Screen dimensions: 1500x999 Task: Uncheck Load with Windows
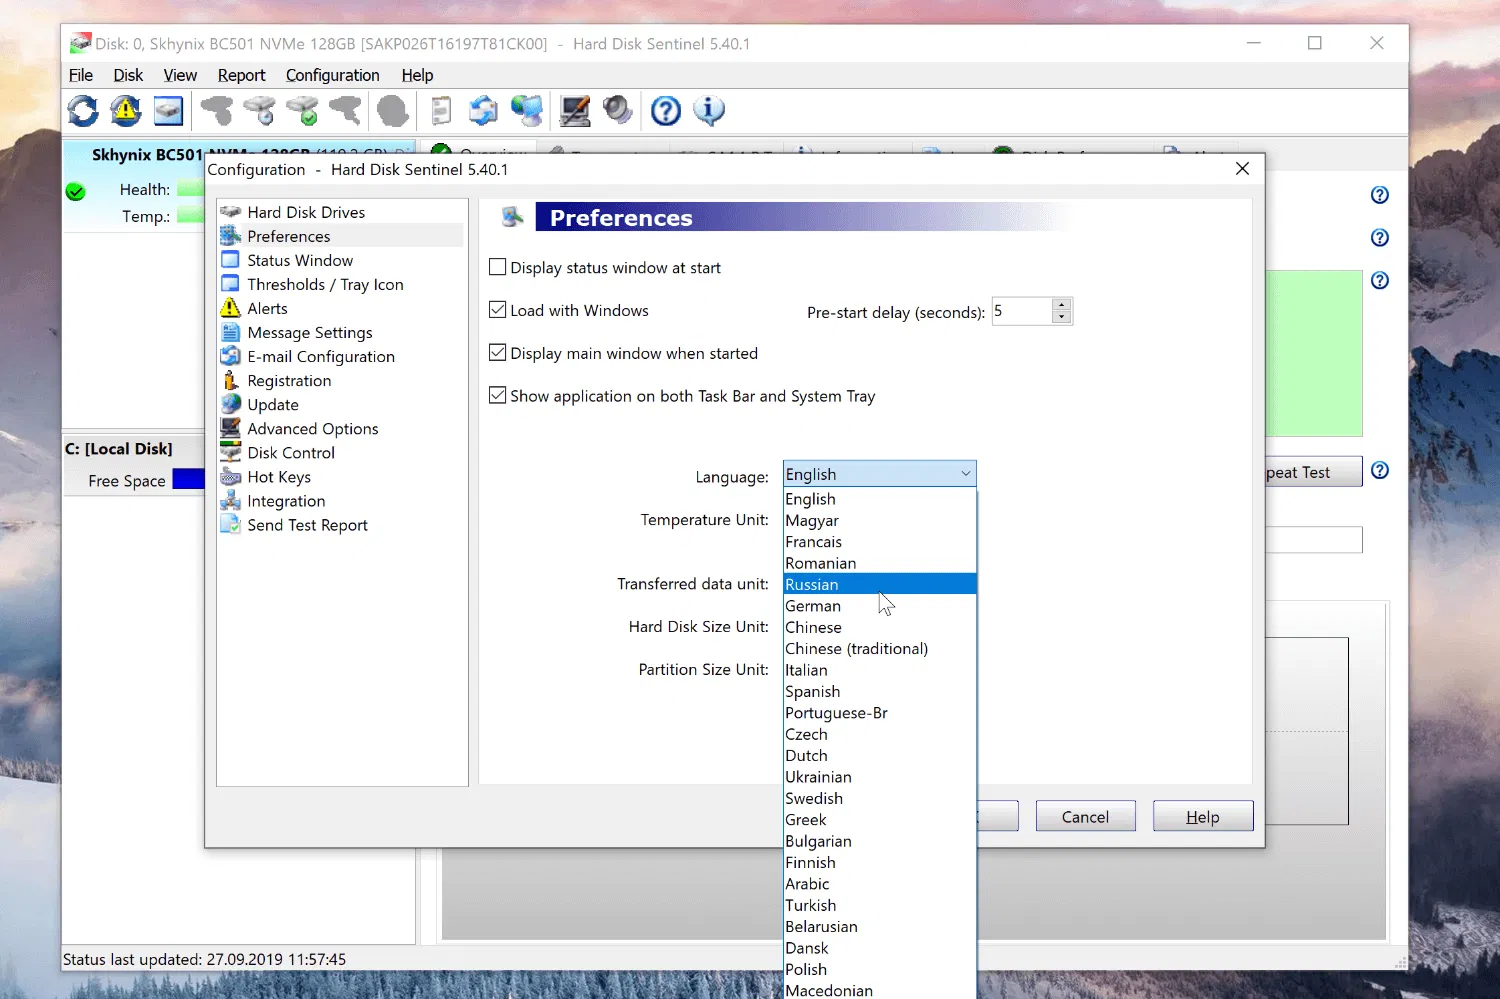tap(498, 310)
